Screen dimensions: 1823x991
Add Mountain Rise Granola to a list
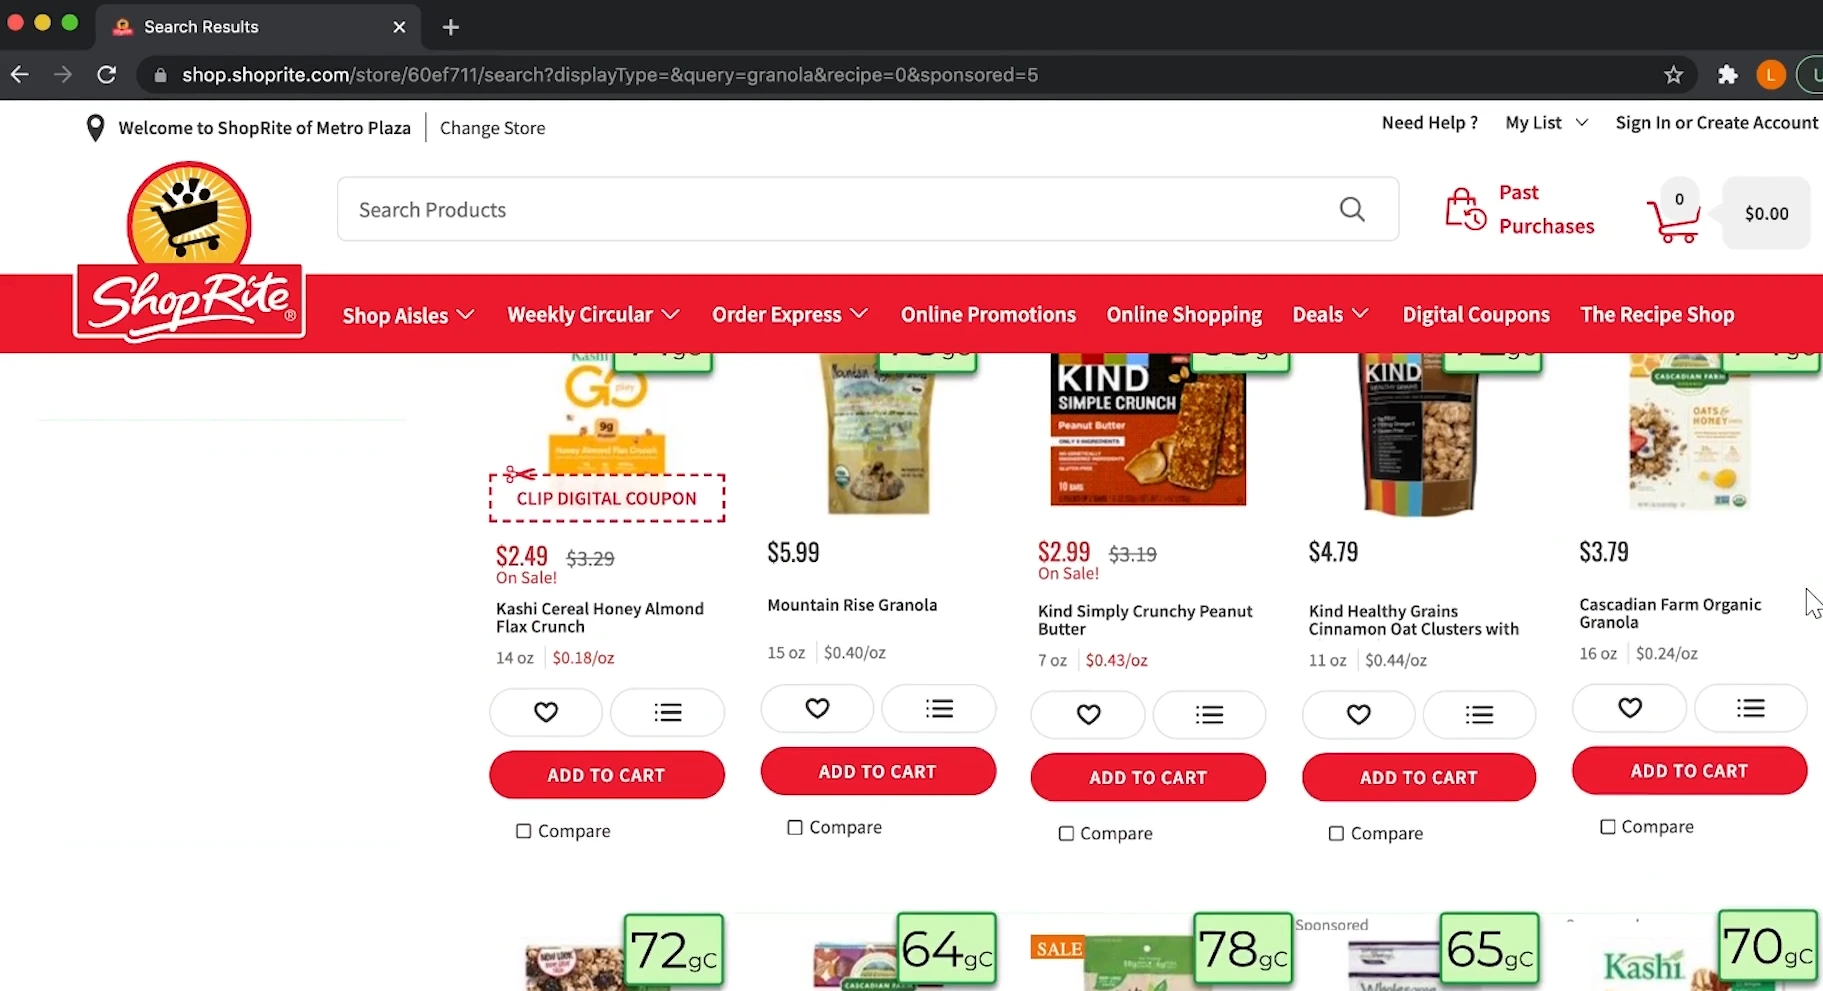point(939,709)
